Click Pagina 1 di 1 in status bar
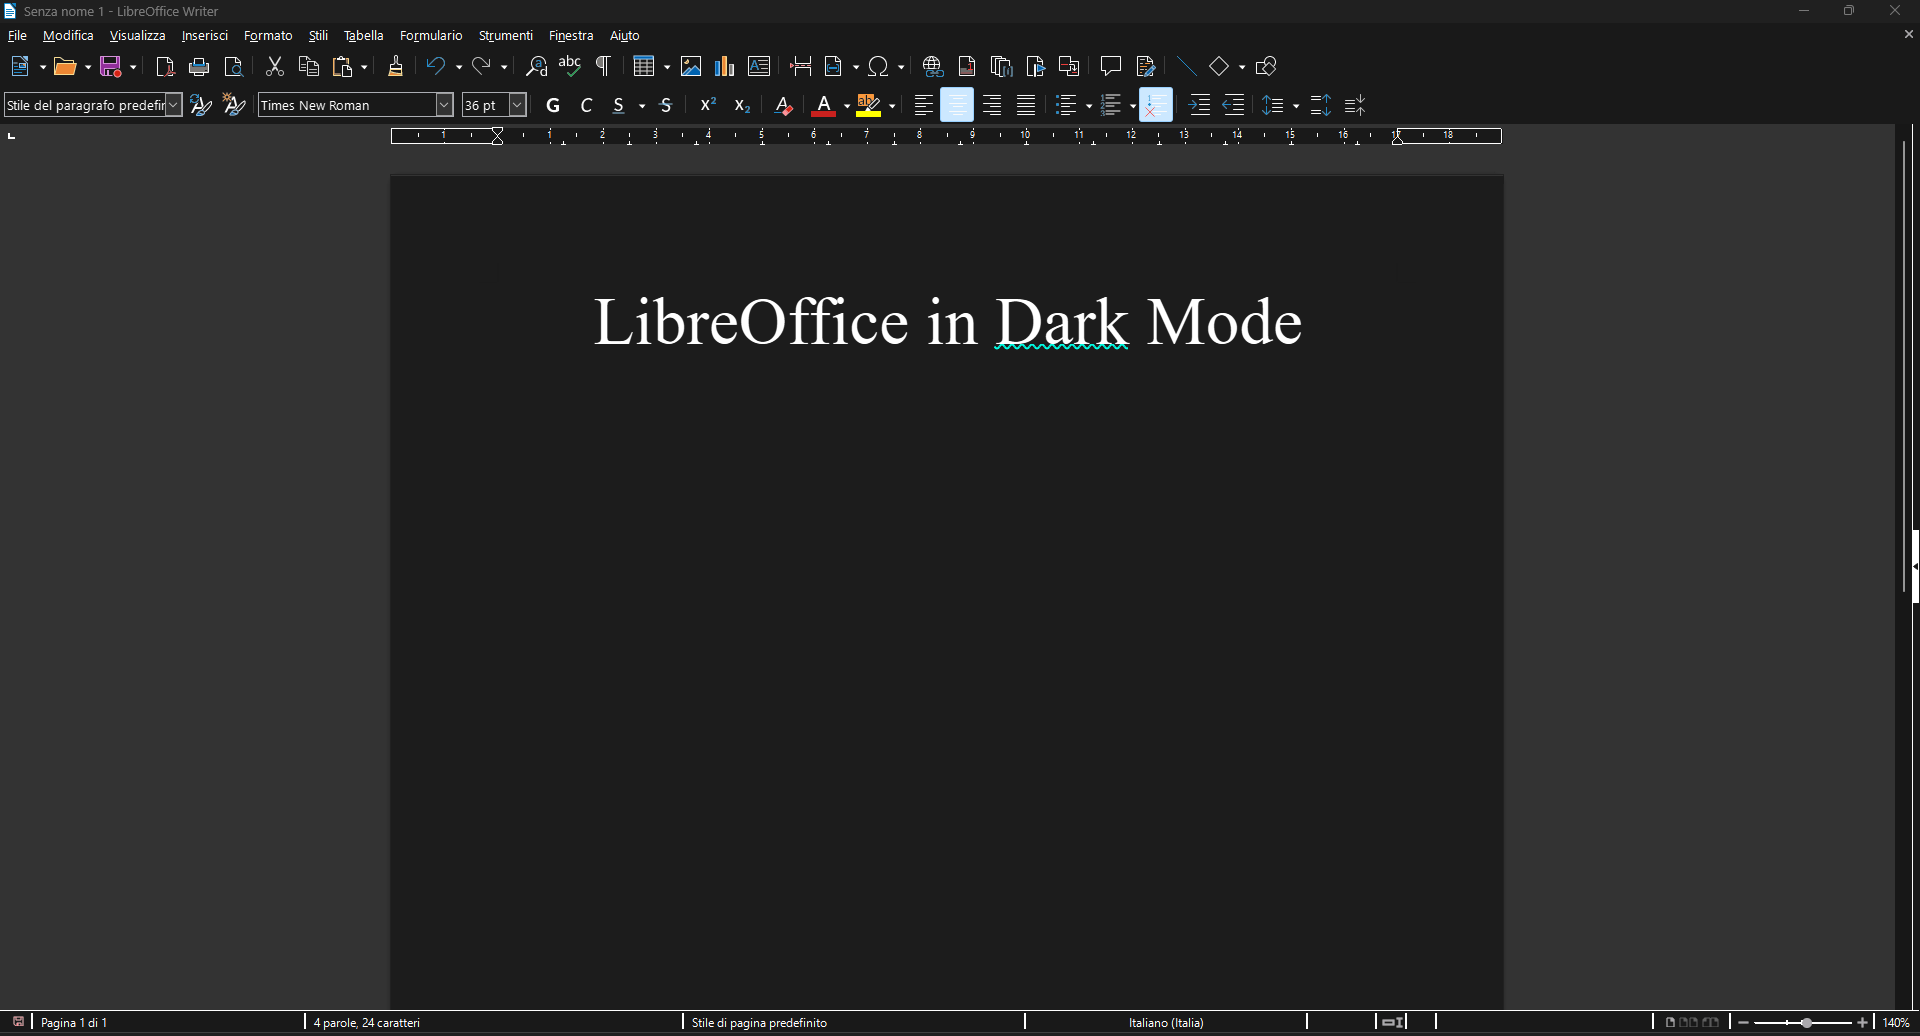Image resolution: width=1920 pixels, height=1036 pixels. (74, 1023)
